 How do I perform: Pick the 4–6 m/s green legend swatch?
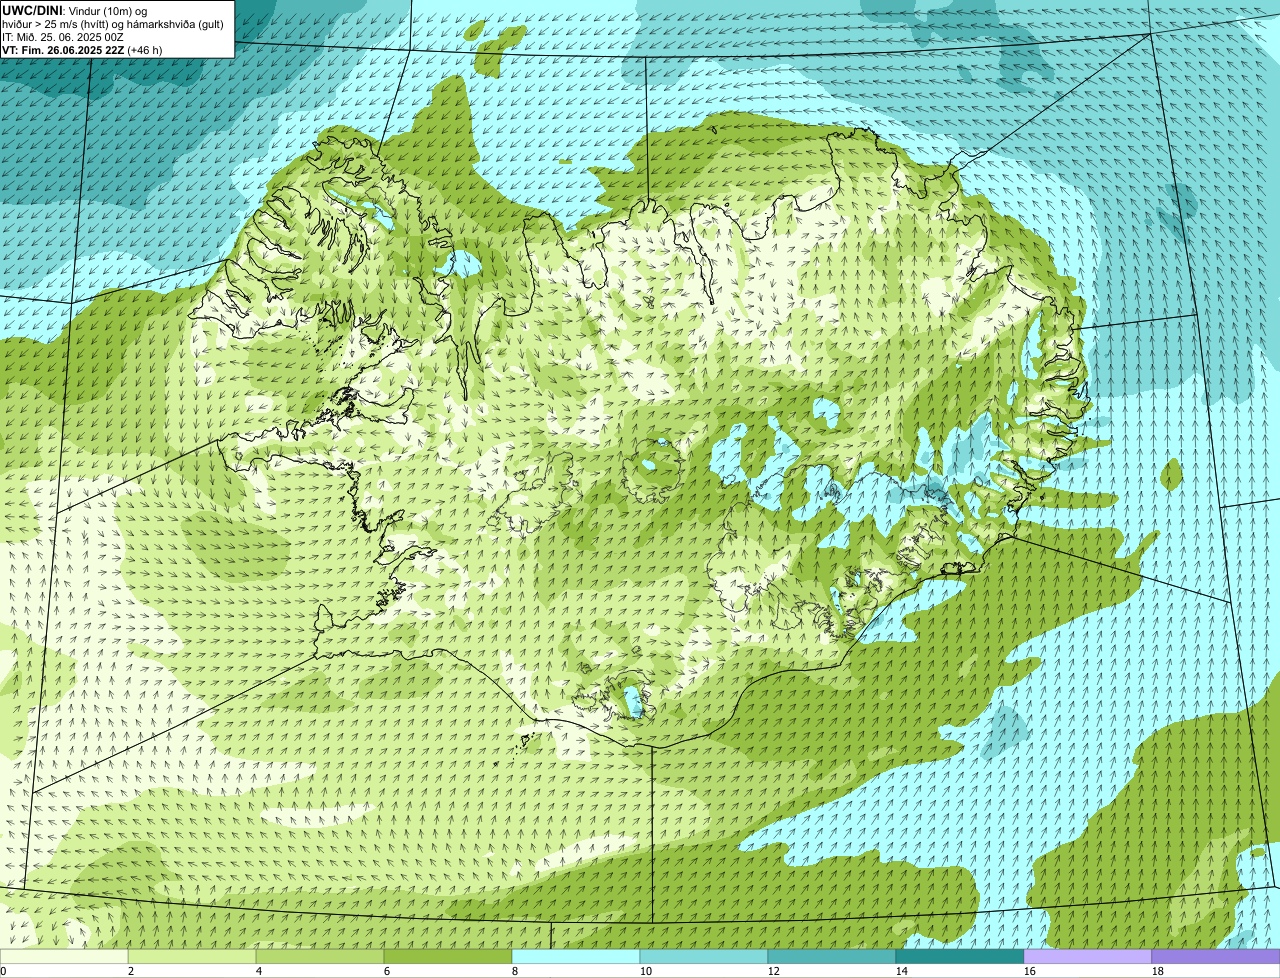pyautogui.click(x=320, y=957)
